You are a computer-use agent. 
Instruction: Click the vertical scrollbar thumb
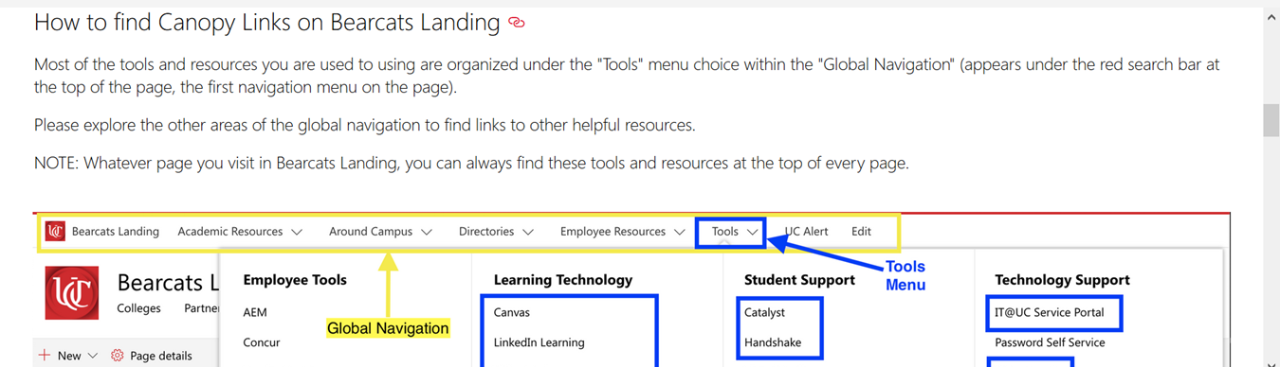[1271, 120]
